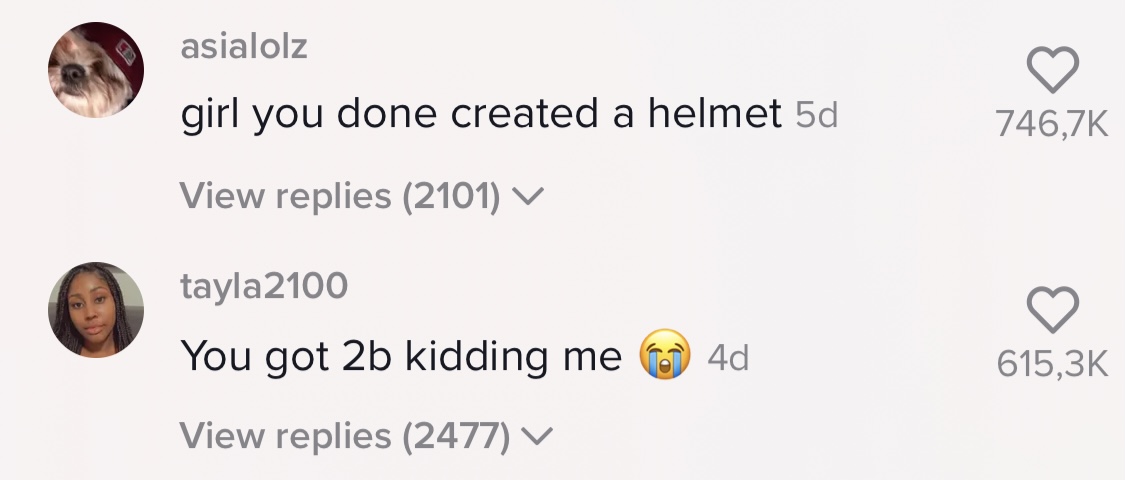Screen dimensions: 1125x480
Task: Like asialolz's helmet comment with the heart
Action: click(1053, 70)
